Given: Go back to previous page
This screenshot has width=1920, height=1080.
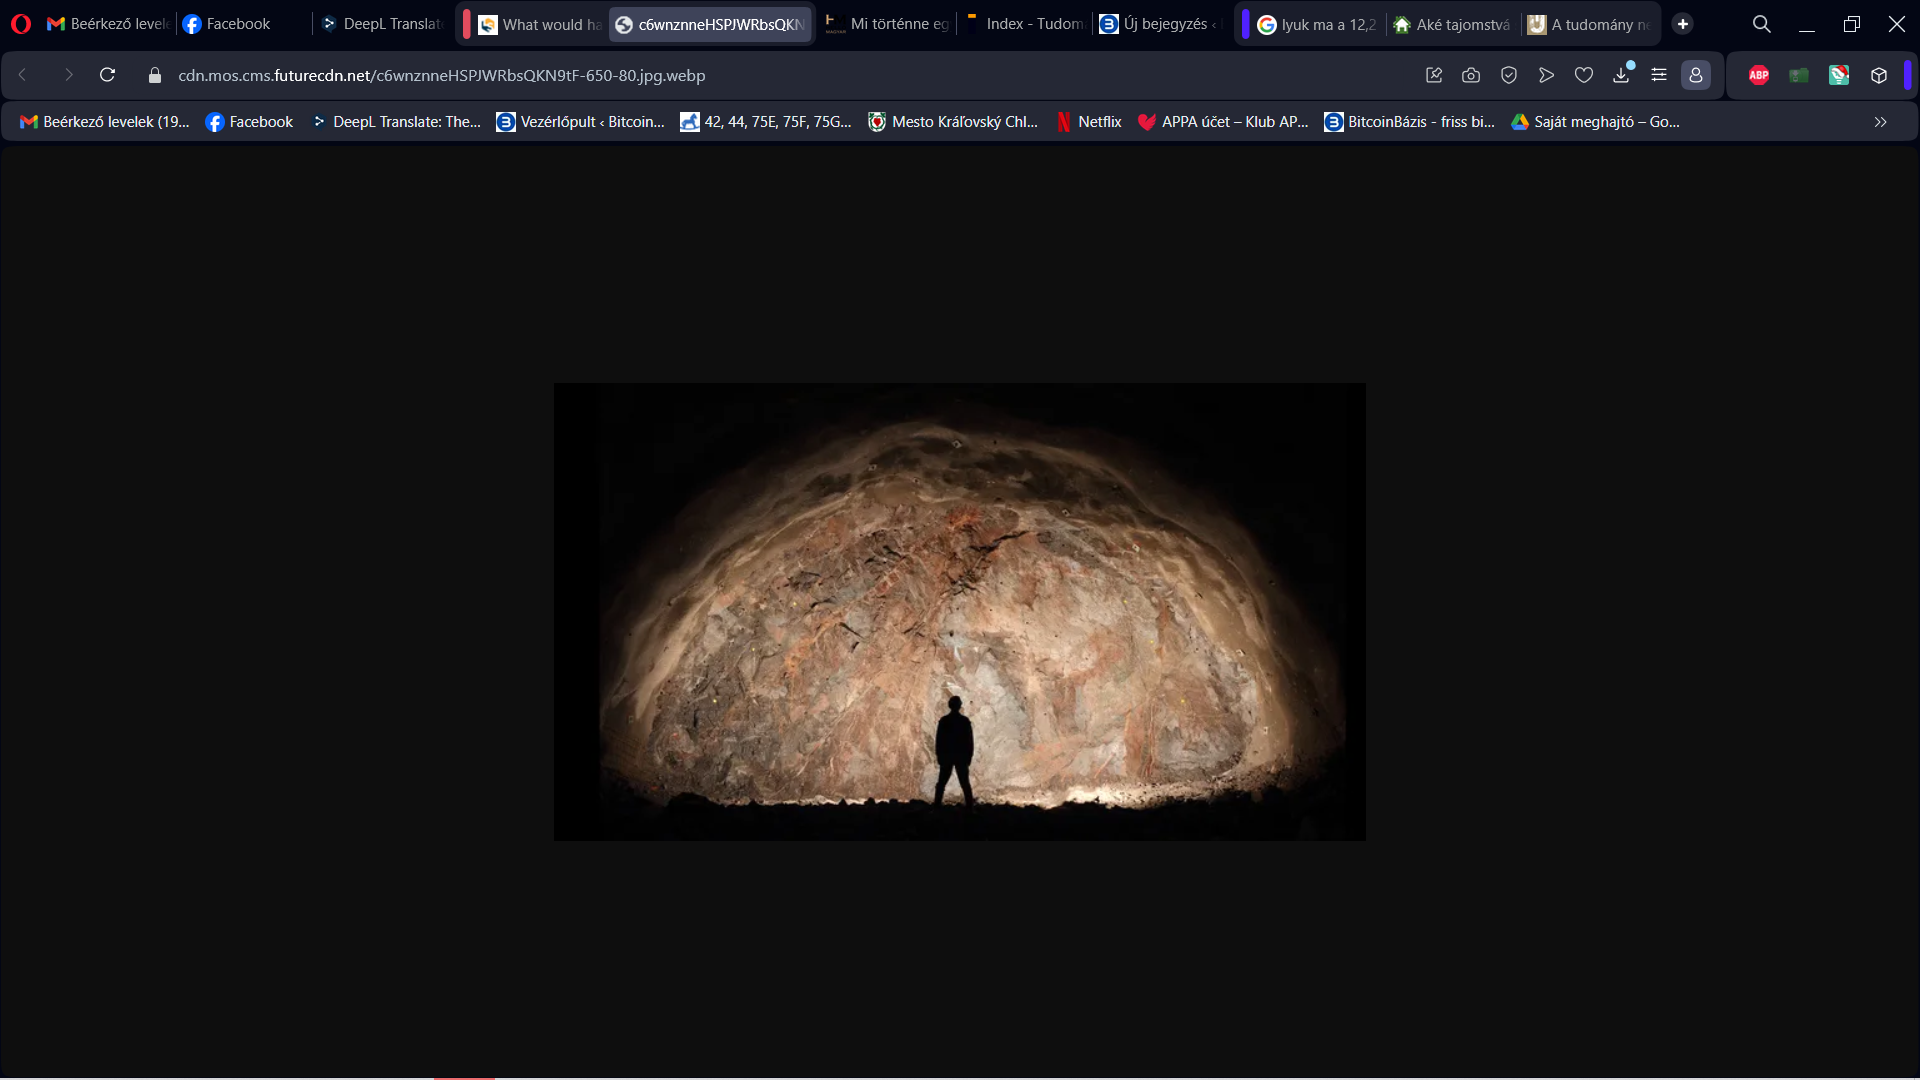Looking at the screenshot, I should tap(23, 75).
